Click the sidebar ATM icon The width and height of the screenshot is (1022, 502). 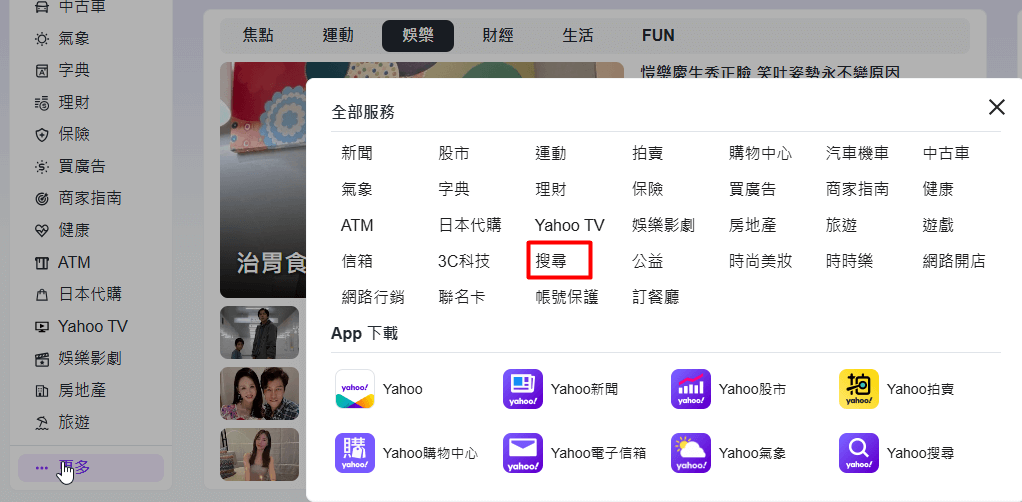pos(42,263)
